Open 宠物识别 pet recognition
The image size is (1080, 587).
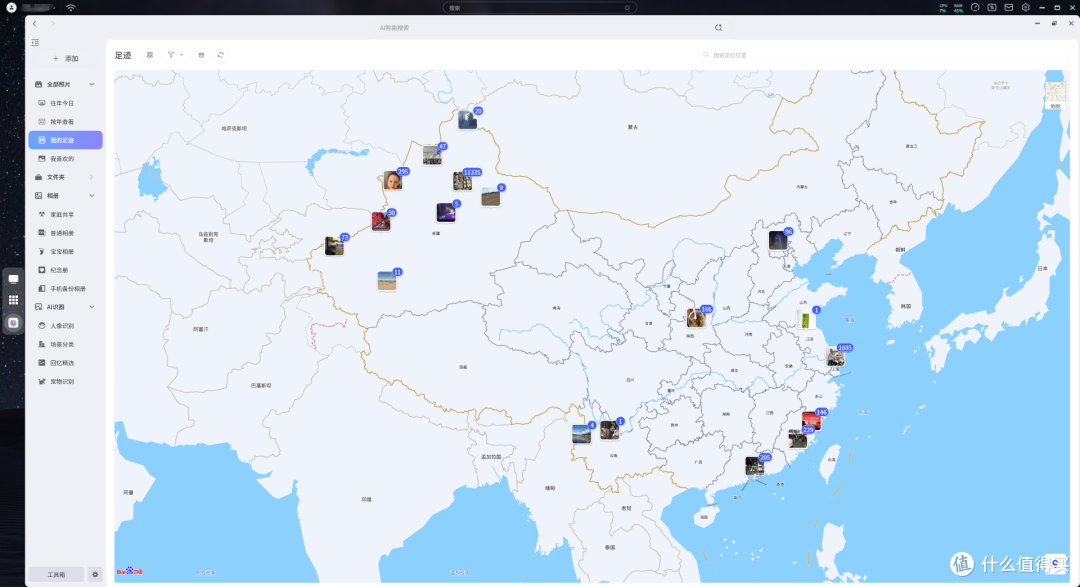coord(65,382)
